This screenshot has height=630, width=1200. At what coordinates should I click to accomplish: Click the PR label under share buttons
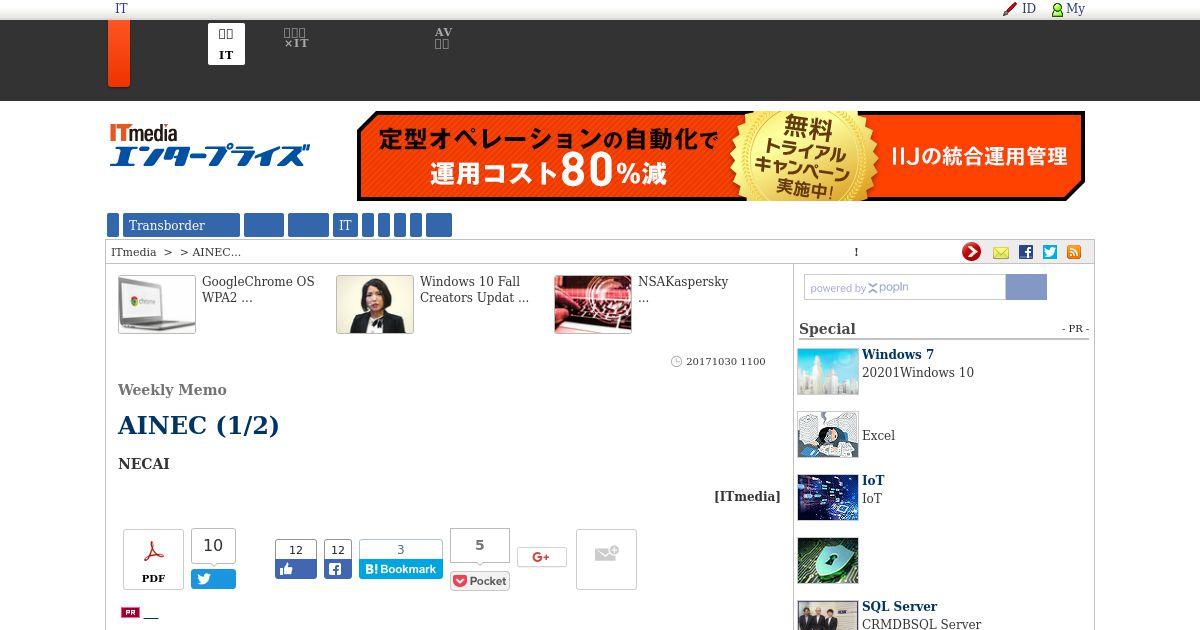pyautogui.click(x=130, y=612)
